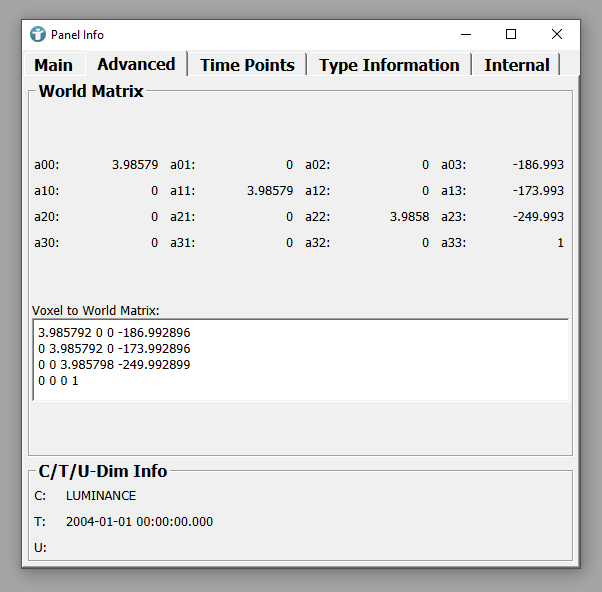
Task: Click the a11 matrix value
Action: tap(270, 191)
